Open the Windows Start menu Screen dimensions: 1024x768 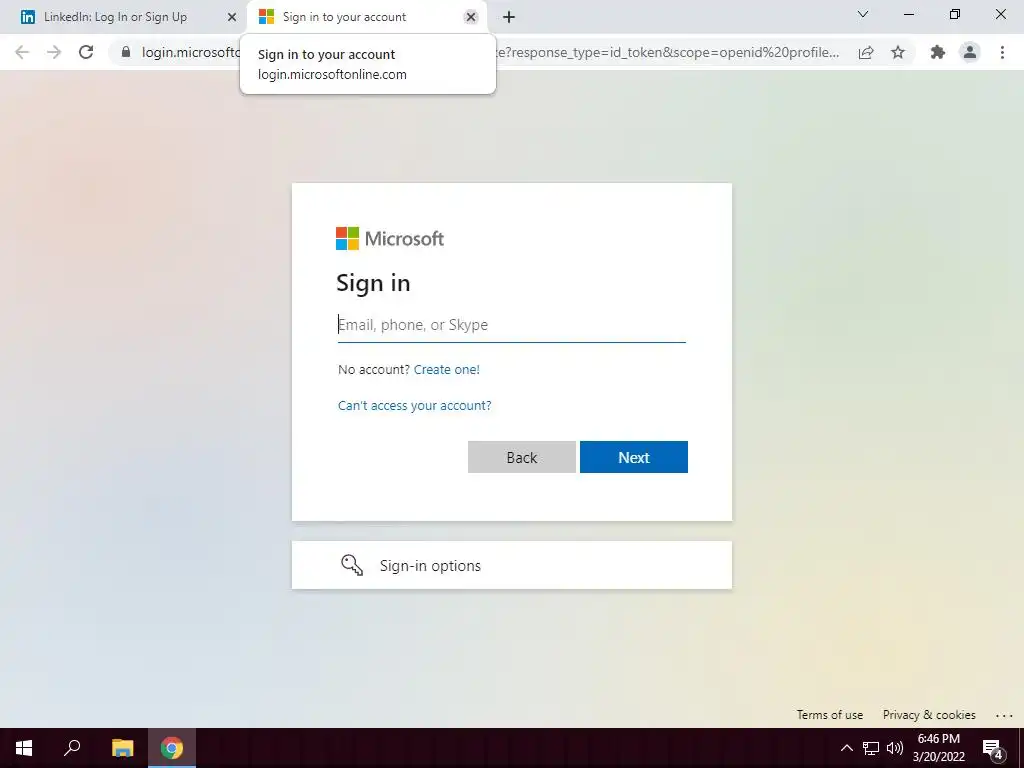(x=24, y=748)
